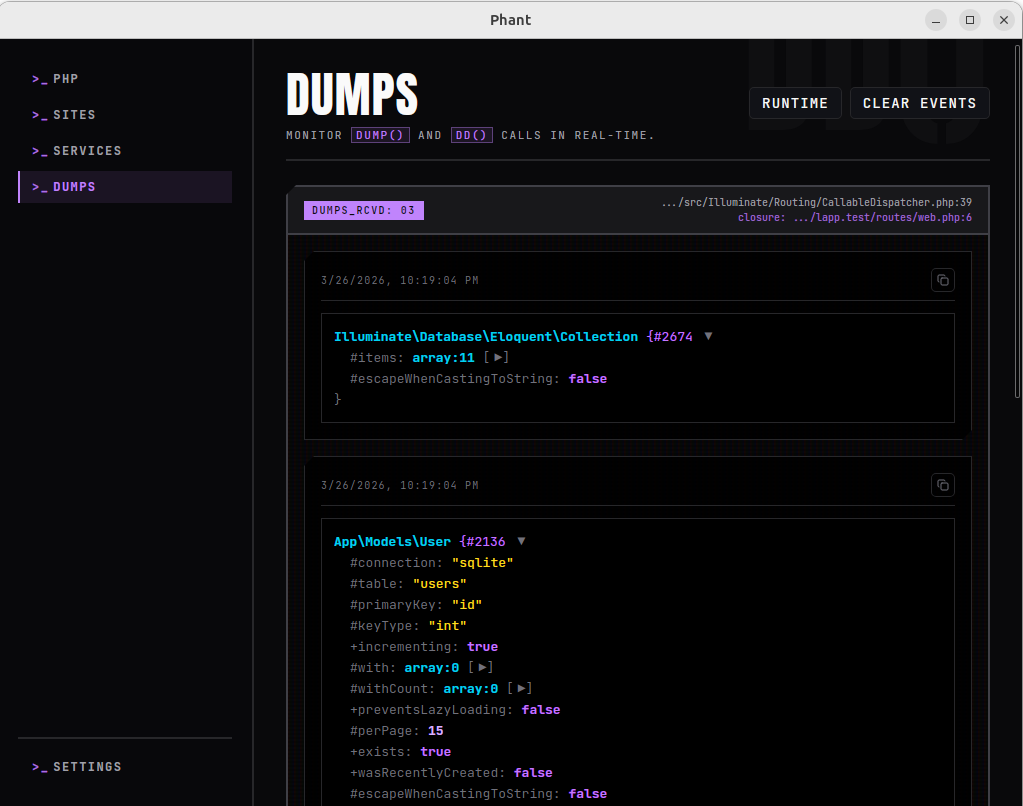Expand the #withCount array:0
This screenshot has width=1023, height=806.
click(521, 688)
